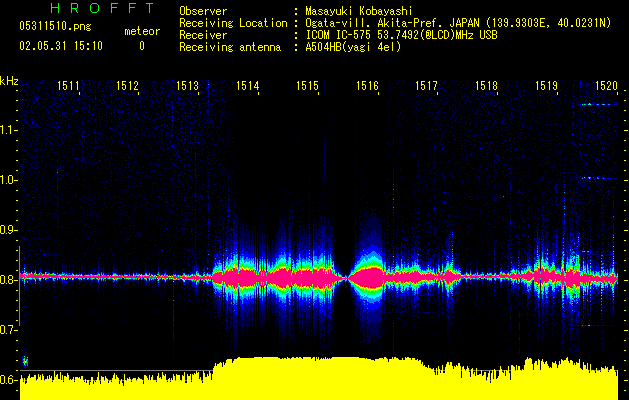The image size is (629, 400).
Task: Click the 1517 time marker
Action: tap(426, 85)
